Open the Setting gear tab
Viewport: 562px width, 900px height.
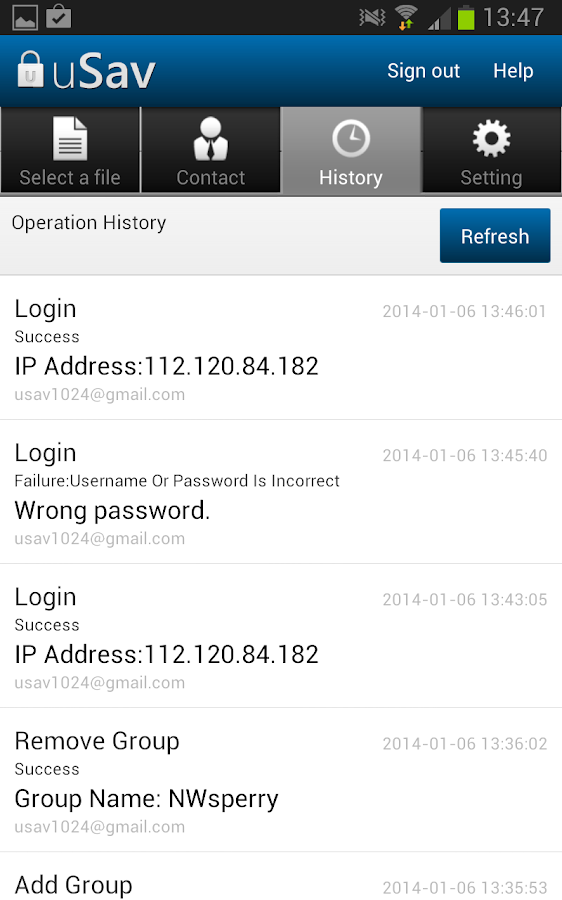tap(491, 150)
